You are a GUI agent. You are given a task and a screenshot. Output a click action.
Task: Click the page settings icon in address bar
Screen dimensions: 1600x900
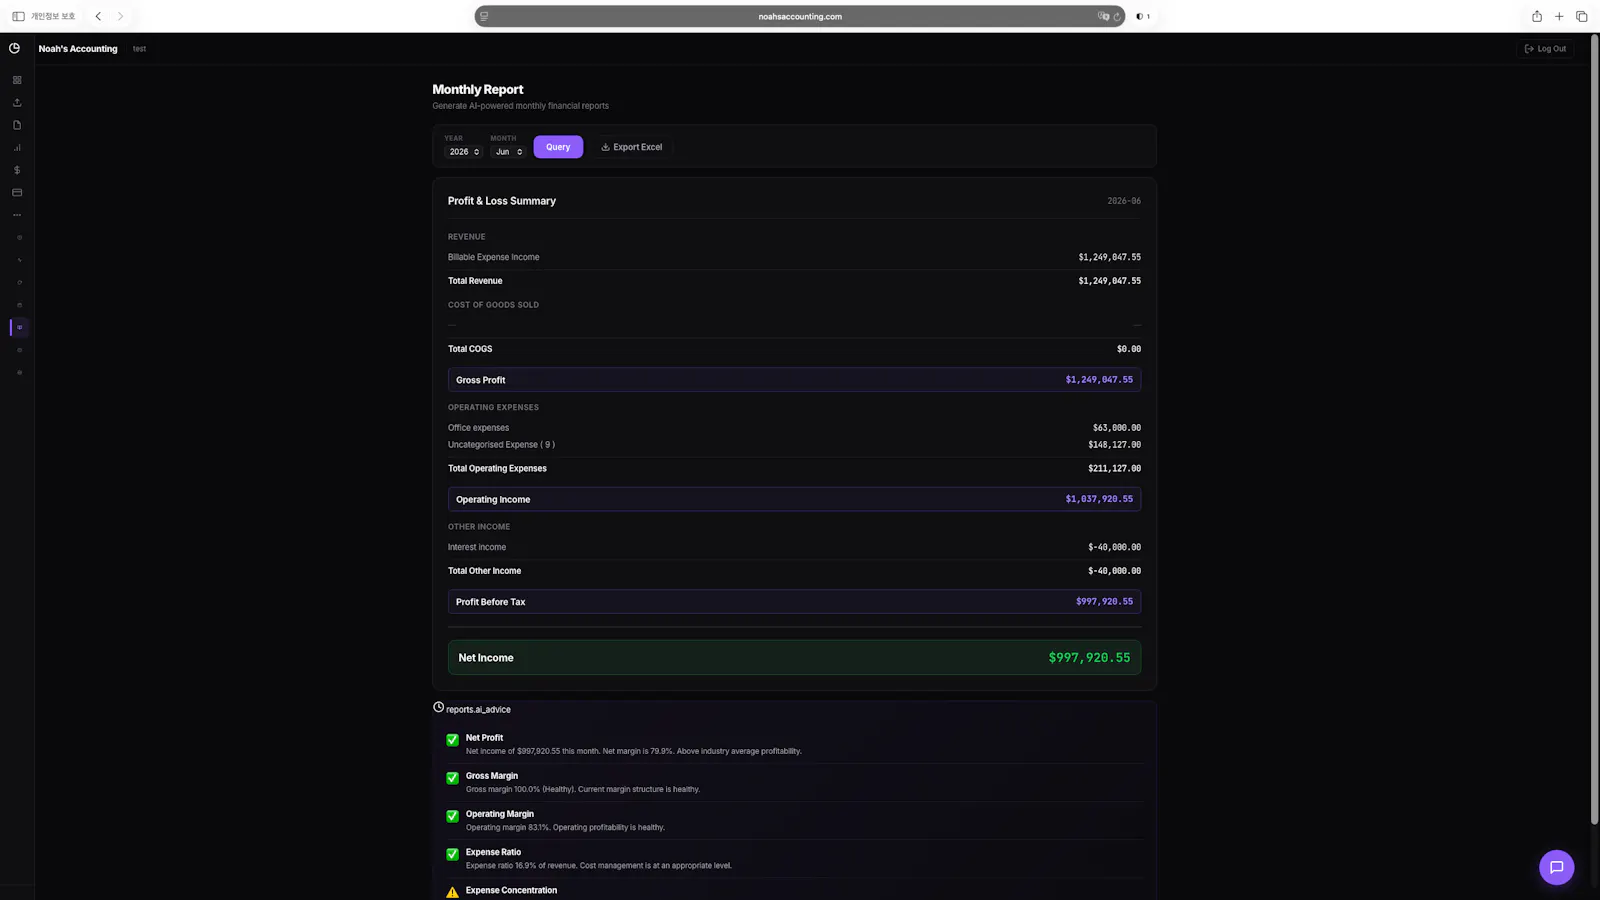tap(484, 16)
